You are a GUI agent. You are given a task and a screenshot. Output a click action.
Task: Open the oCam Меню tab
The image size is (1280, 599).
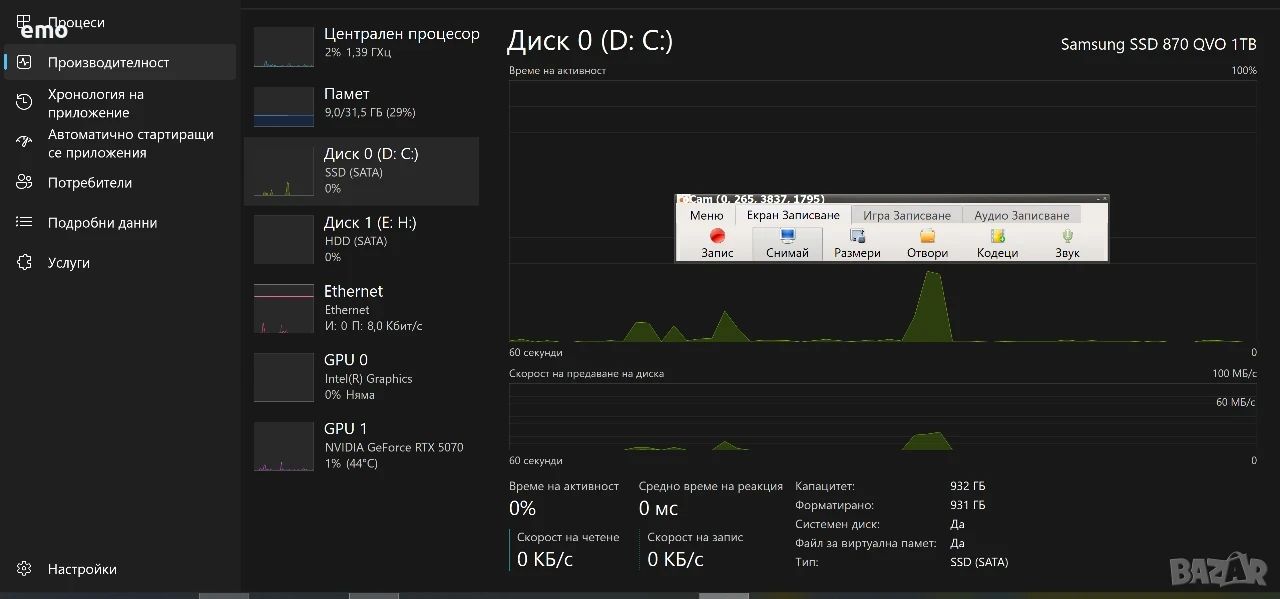[x=706, y=215]
